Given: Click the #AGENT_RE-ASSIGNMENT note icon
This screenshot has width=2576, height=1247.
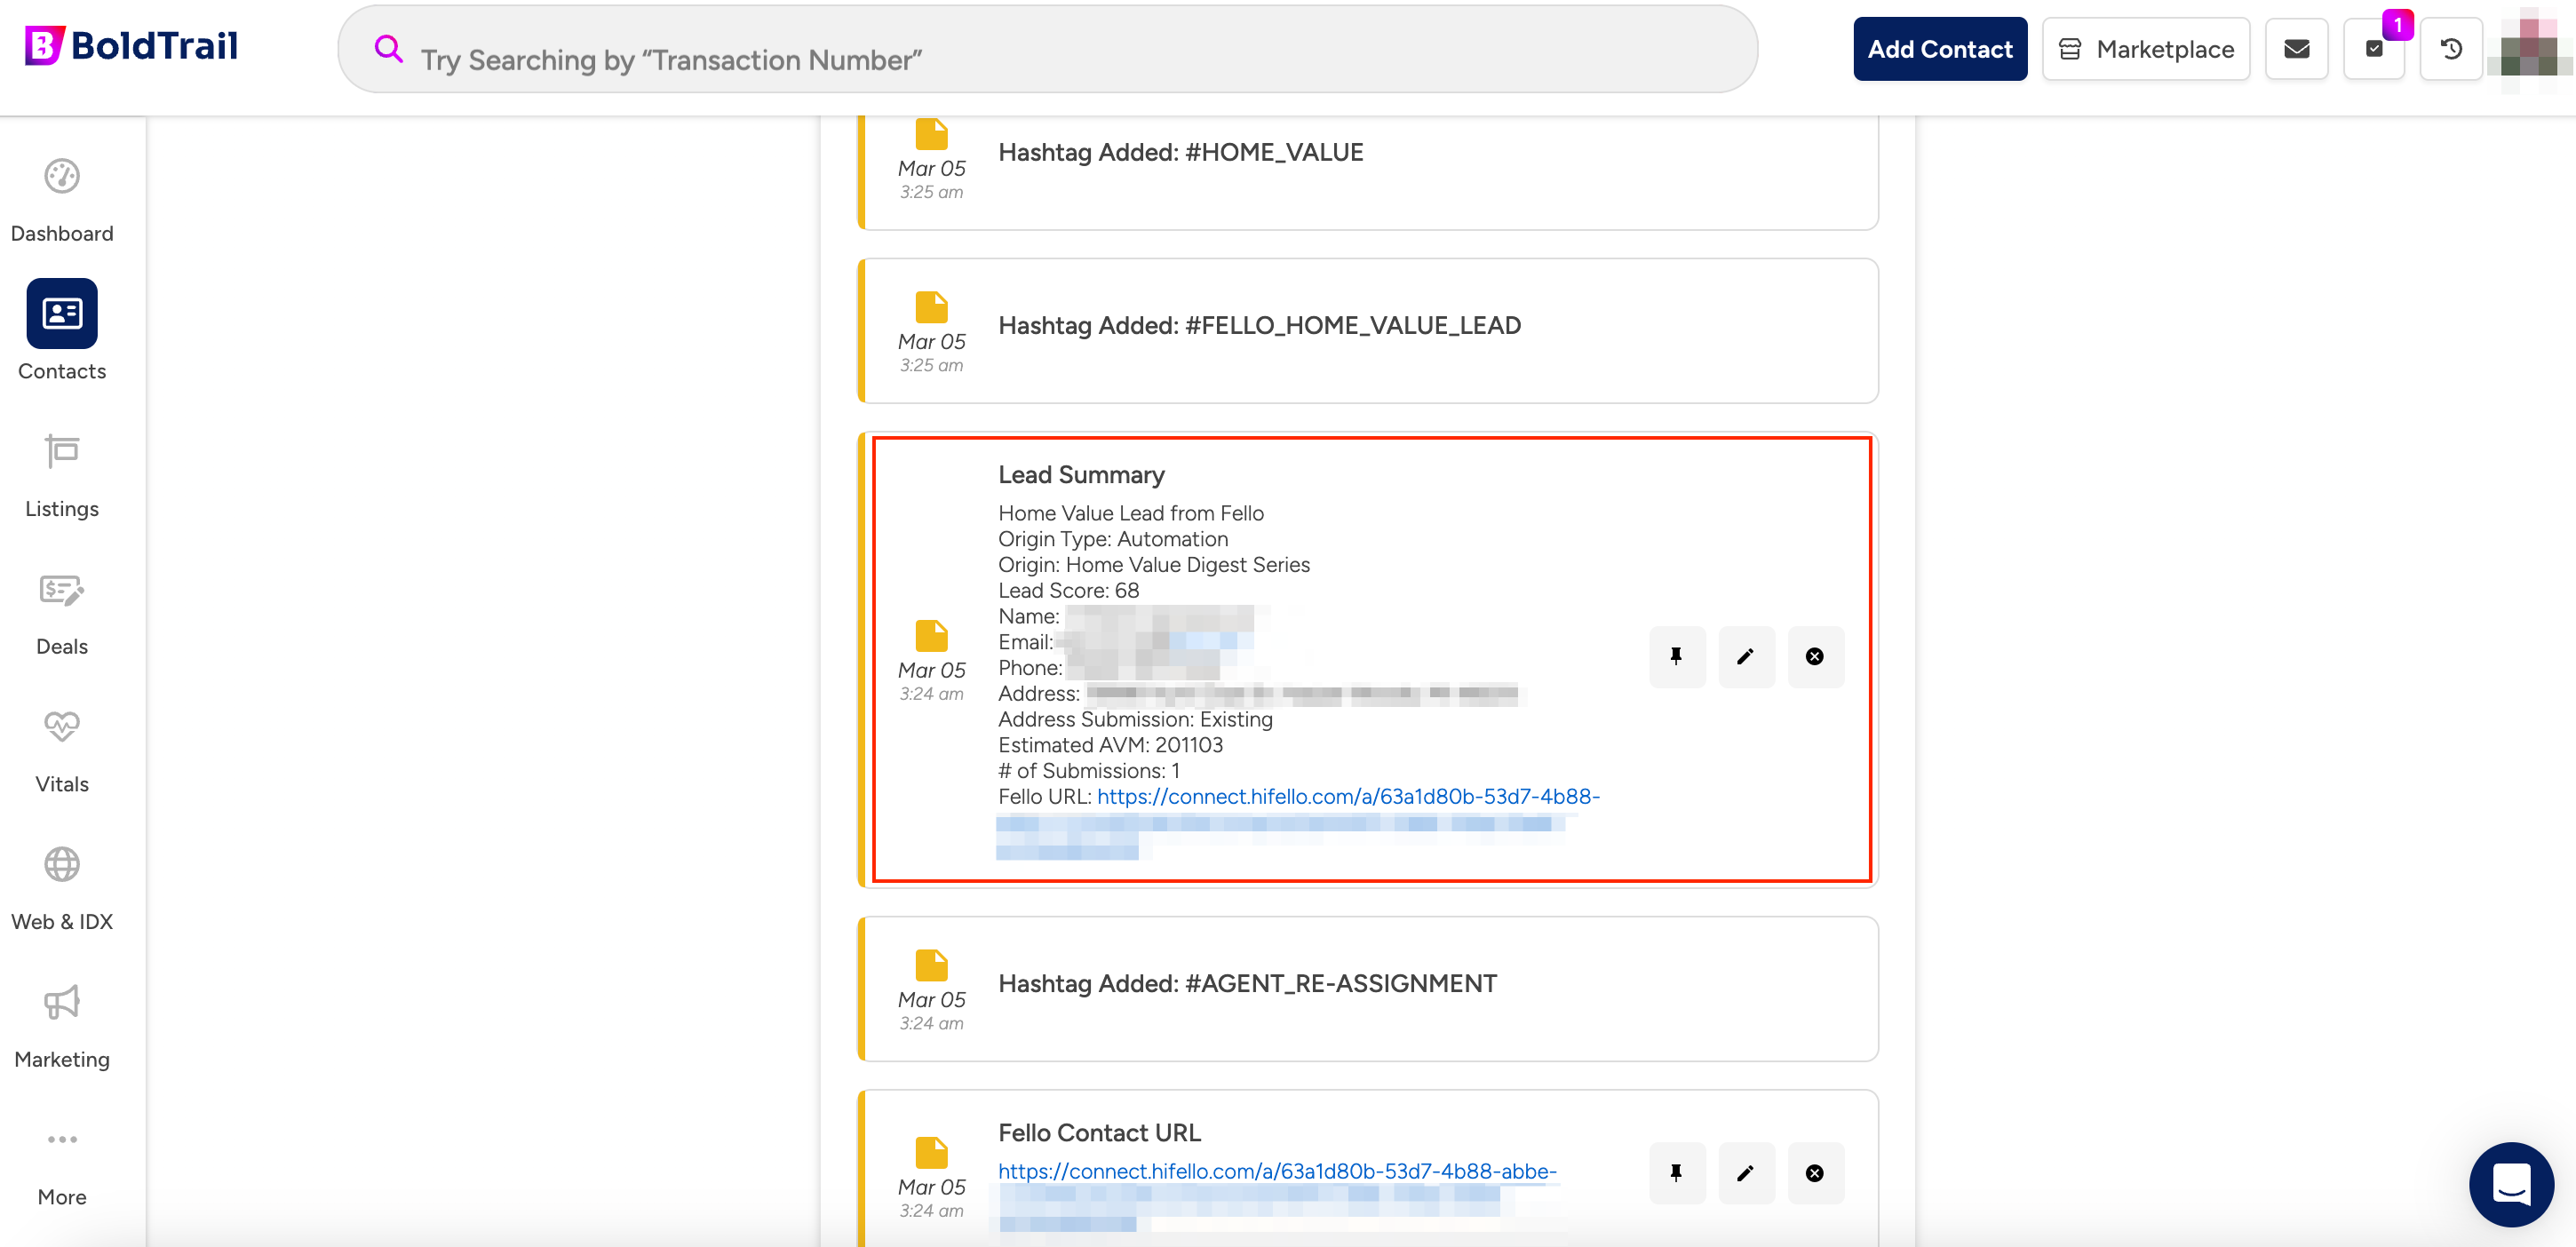Looking at the screenshot, I should [931, 965].
